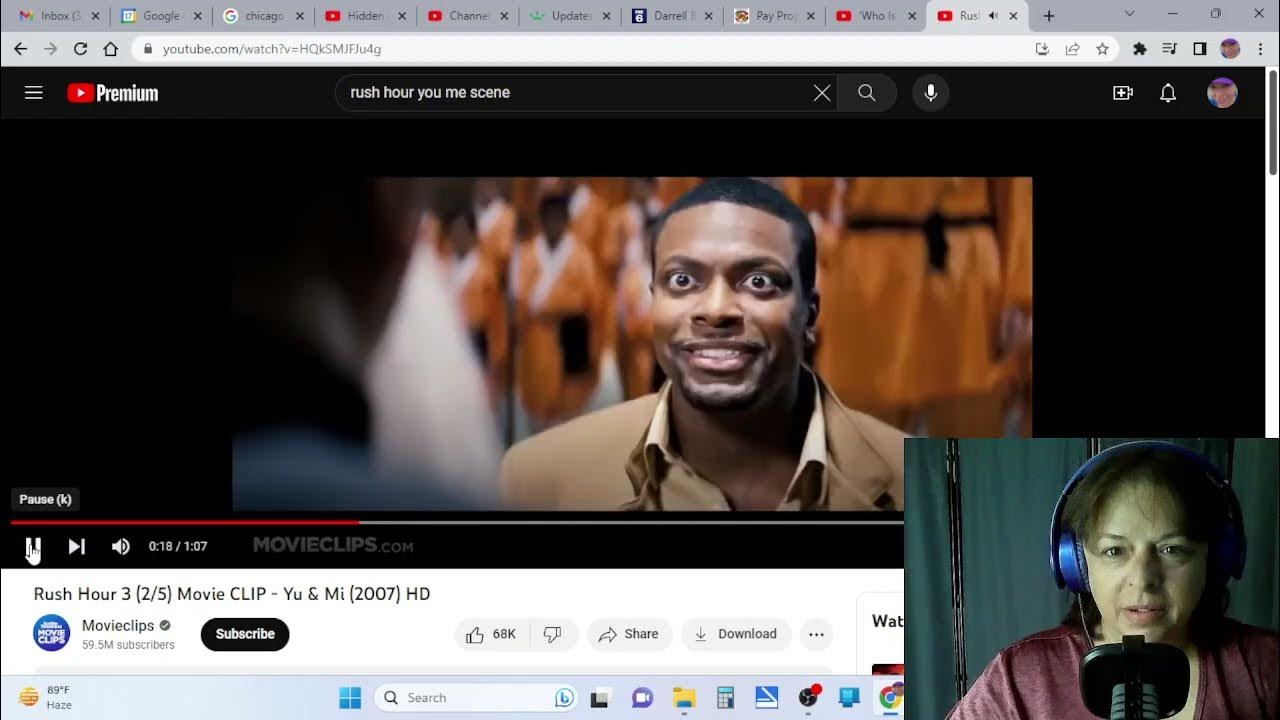Open Chrome three-dot menu

[x=1260, y=49]
